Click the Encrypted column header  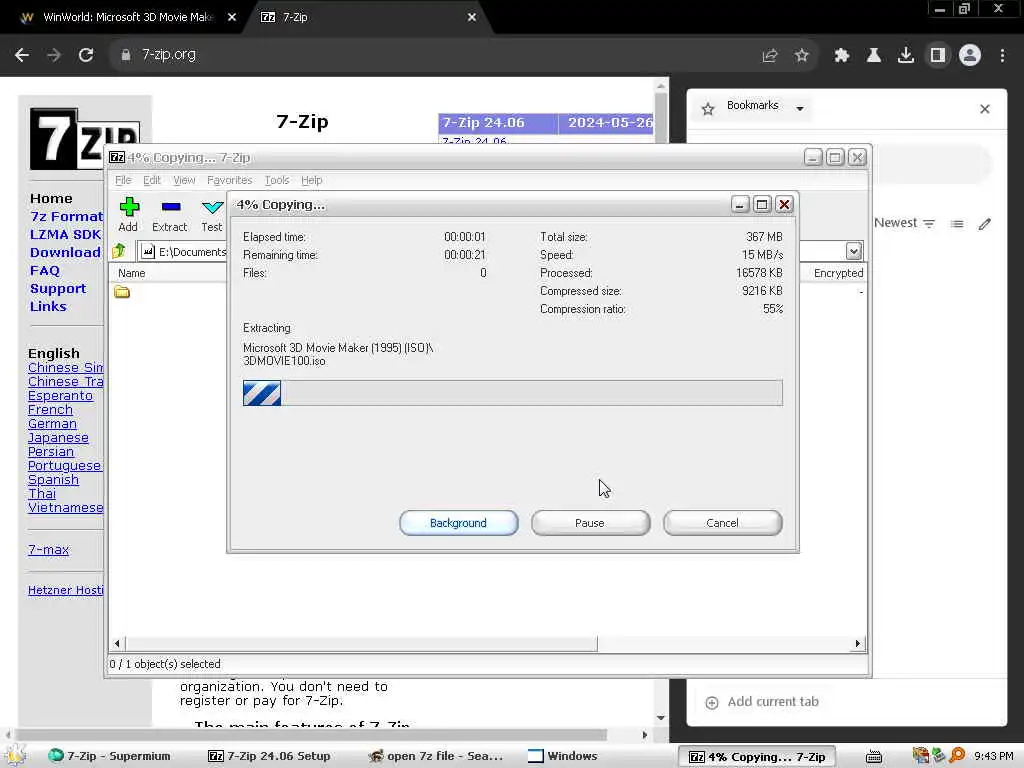(839, 274)
